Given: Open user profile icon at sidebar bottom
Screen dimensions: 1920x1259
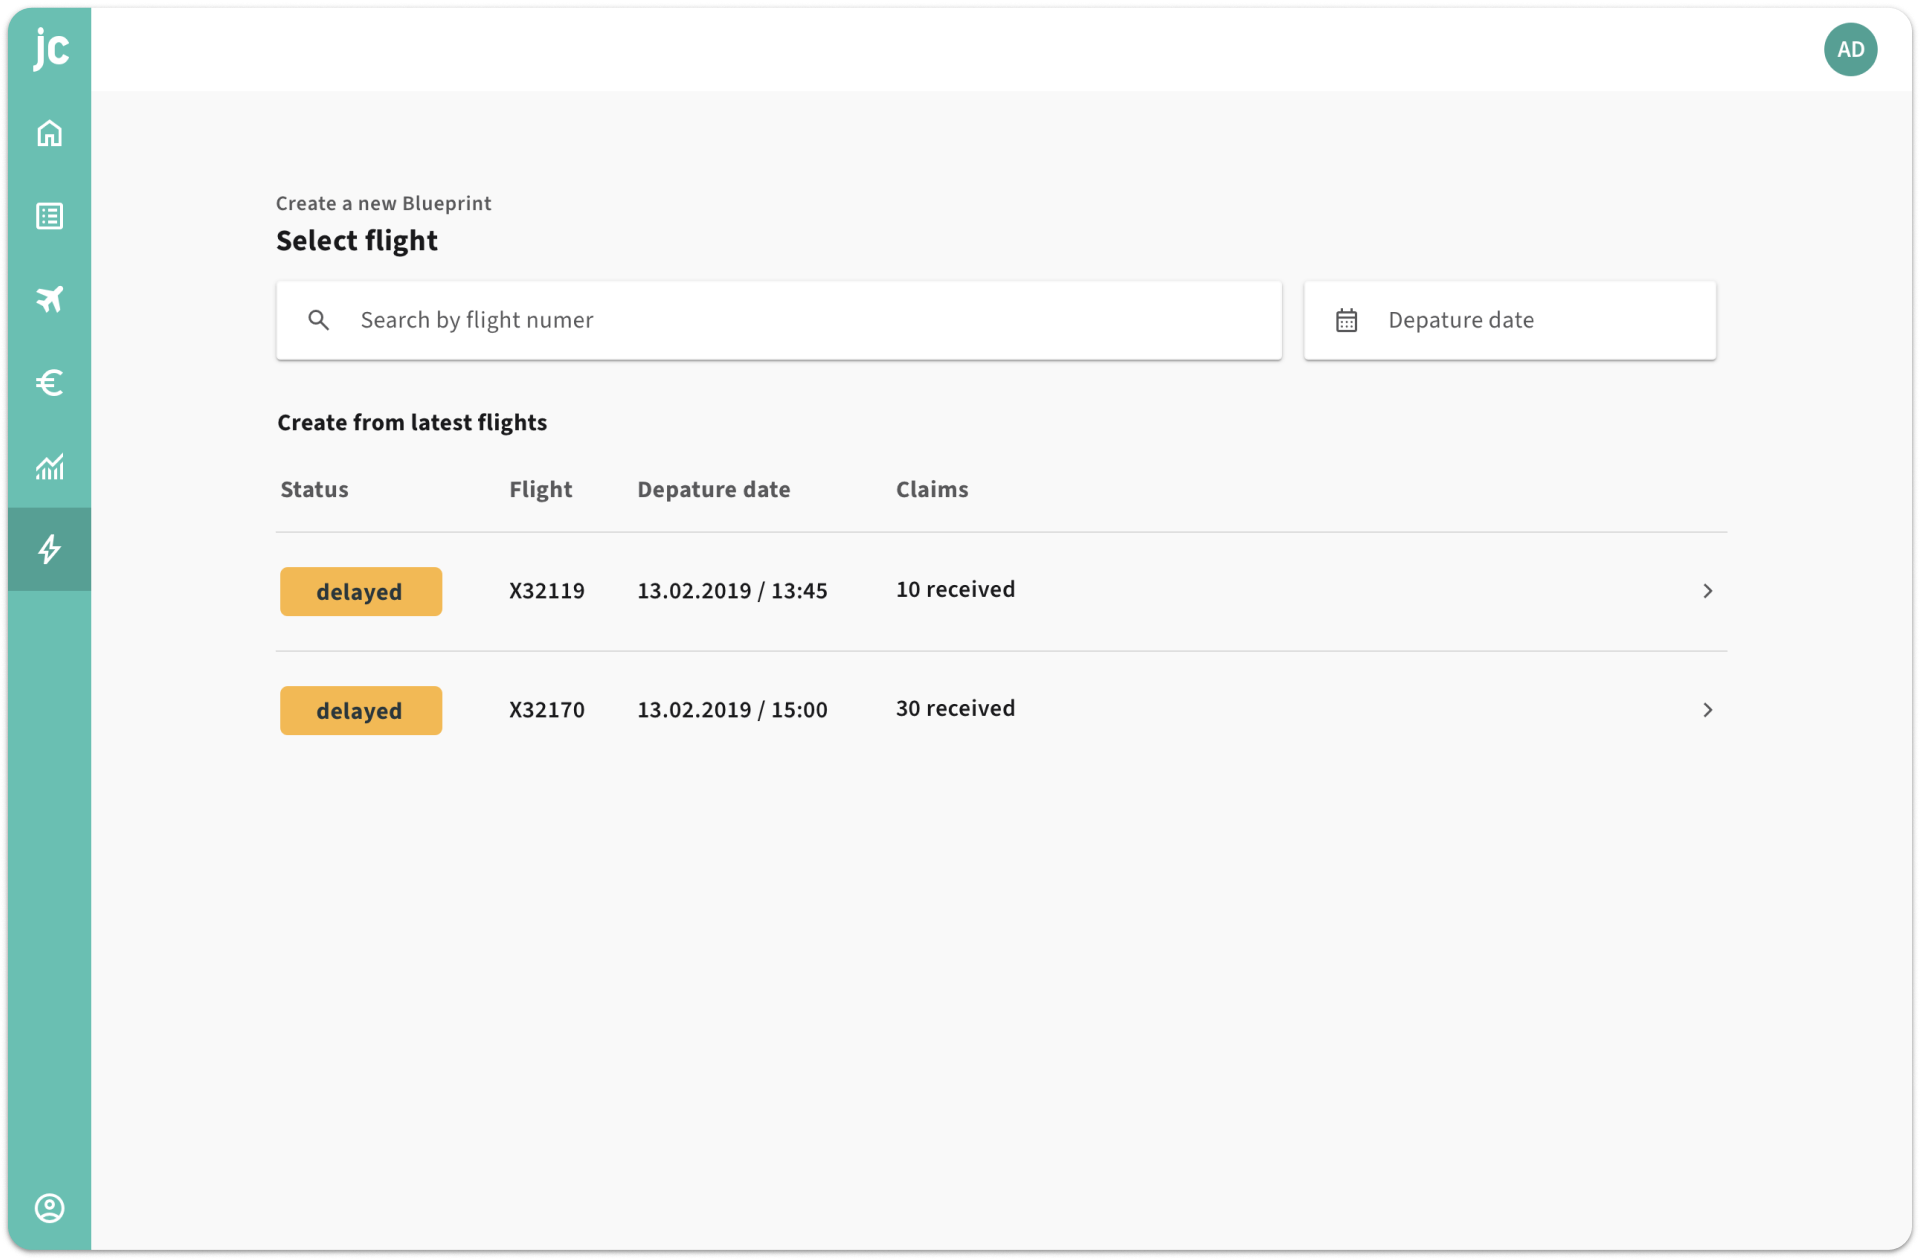Looking at the screenshot, I should click(49, 1208).
